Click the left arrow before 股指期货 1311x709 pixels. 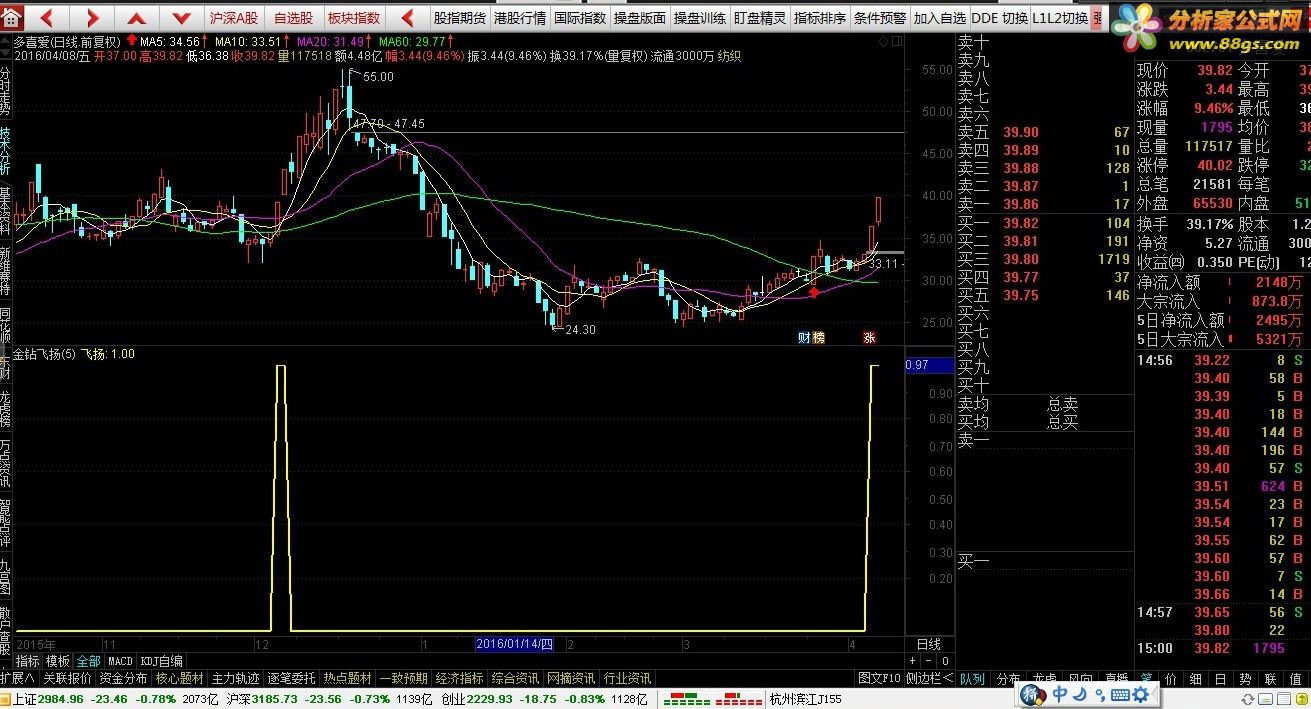pyautogui.click(x=408, y=18)
